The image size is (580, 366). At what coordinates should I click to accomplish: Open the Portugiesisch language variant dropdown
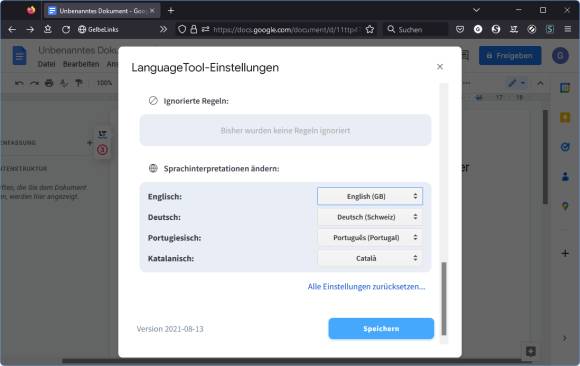tap(370, 238)
